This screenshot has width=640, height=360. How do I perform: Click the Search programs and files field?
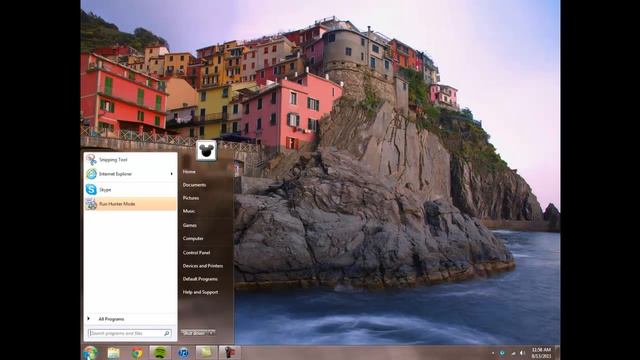pos(130,333)
